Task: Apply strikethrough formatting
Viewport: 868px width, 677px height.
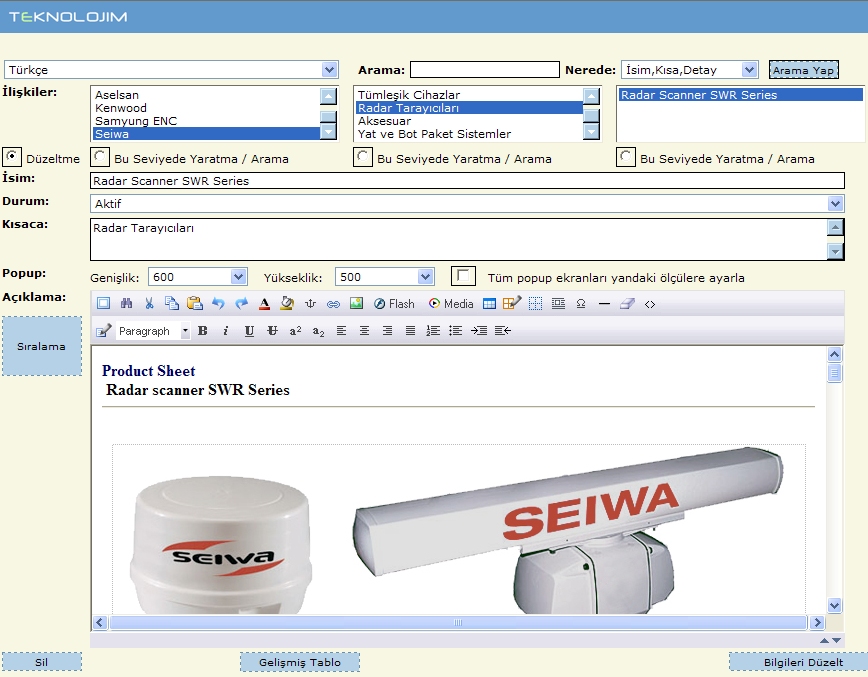Action: click(x=272, y=330)
